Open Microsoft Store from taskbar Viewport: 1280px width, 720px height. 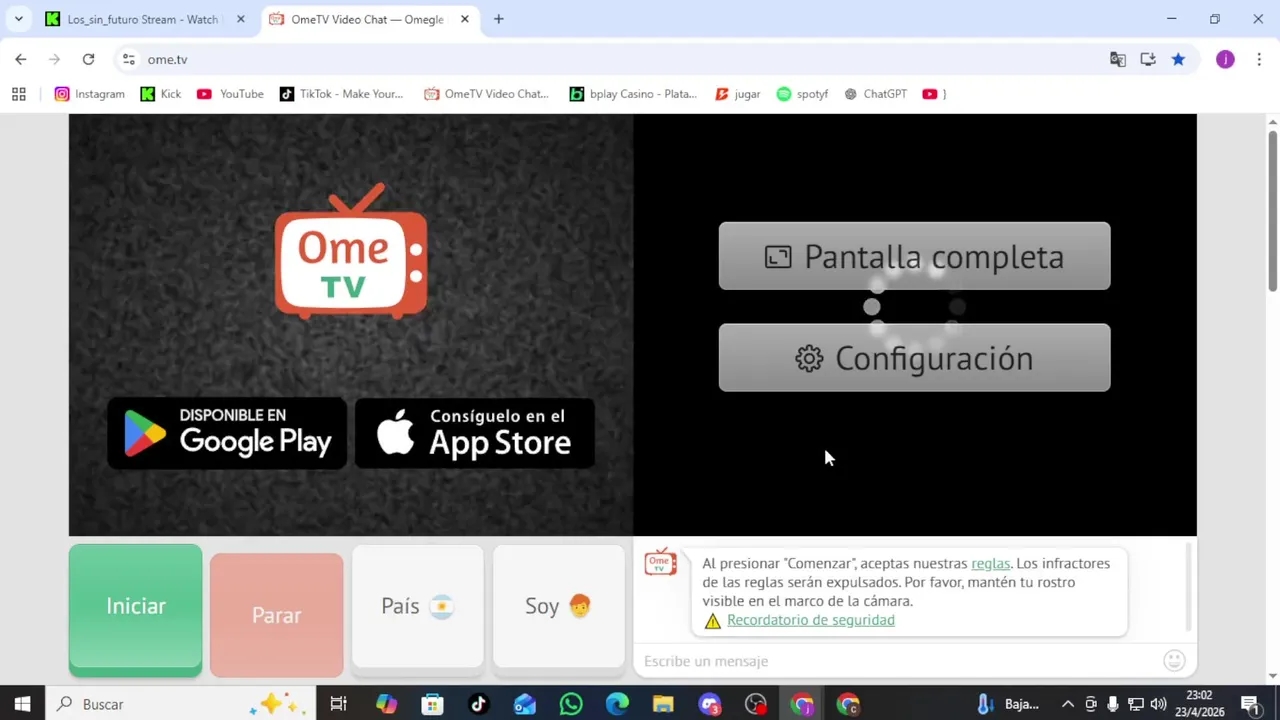pyautogui.click(x=432, y=704)
